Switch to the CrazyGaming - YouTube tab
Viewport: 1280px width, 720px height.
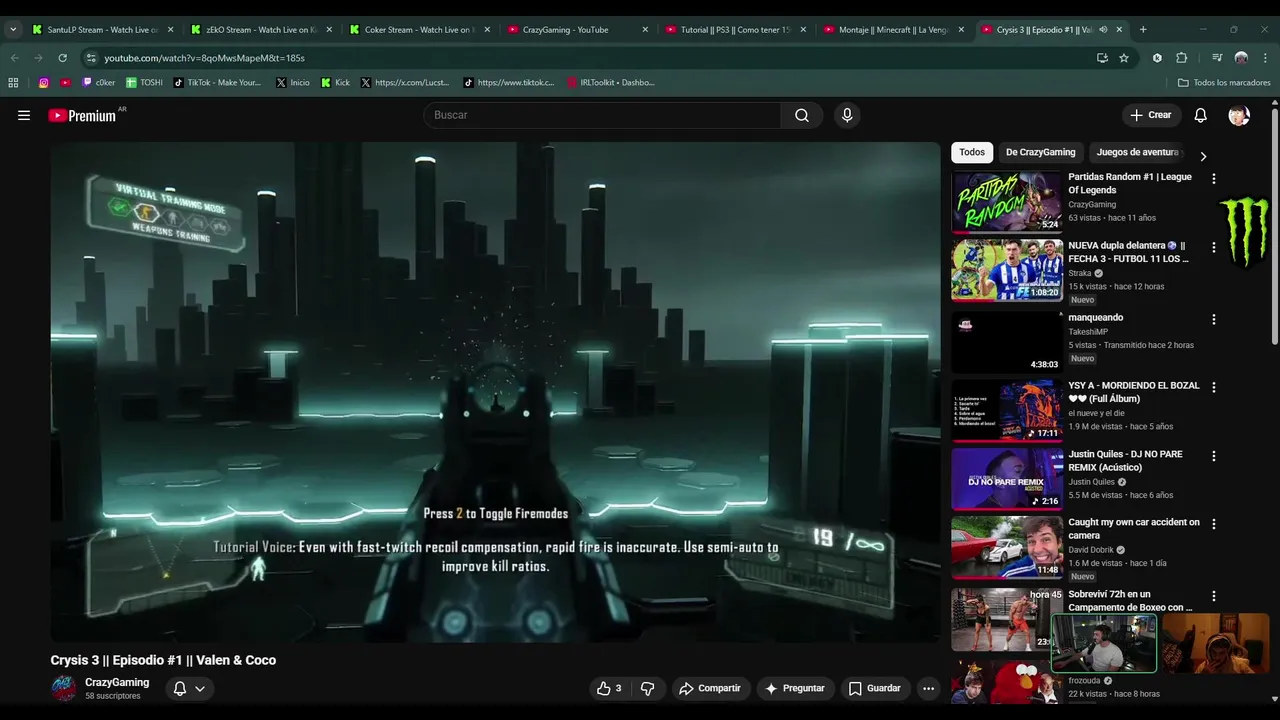pyautogui.click(x=577, y=30)
